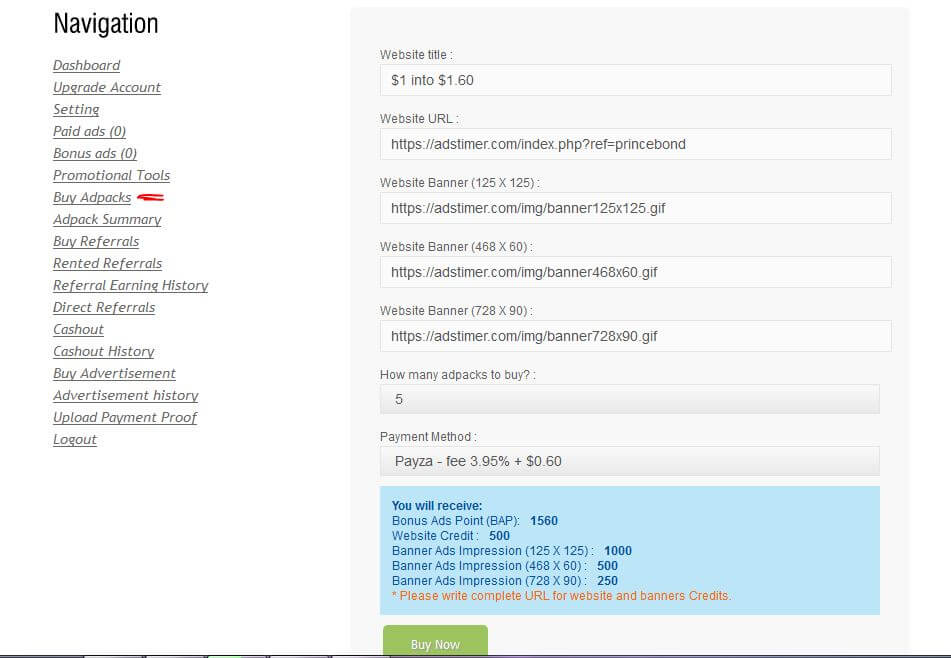
Task: Focus the Website URL text field
Action: click(x=635, y=144)
